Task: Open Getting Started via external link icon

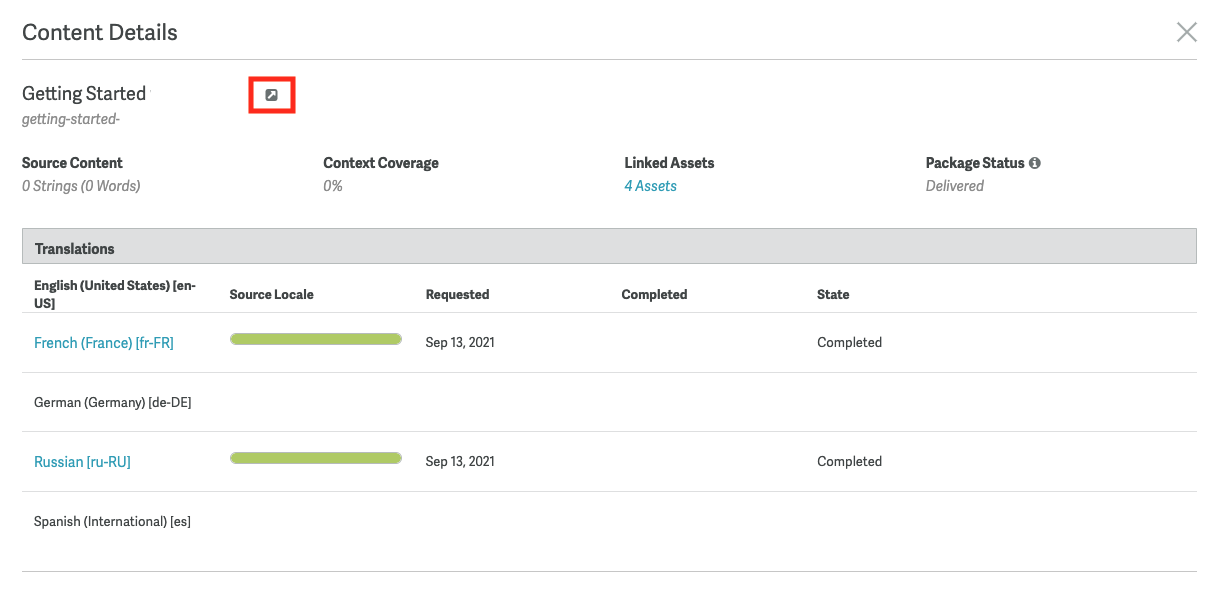Action: [271, 95]
